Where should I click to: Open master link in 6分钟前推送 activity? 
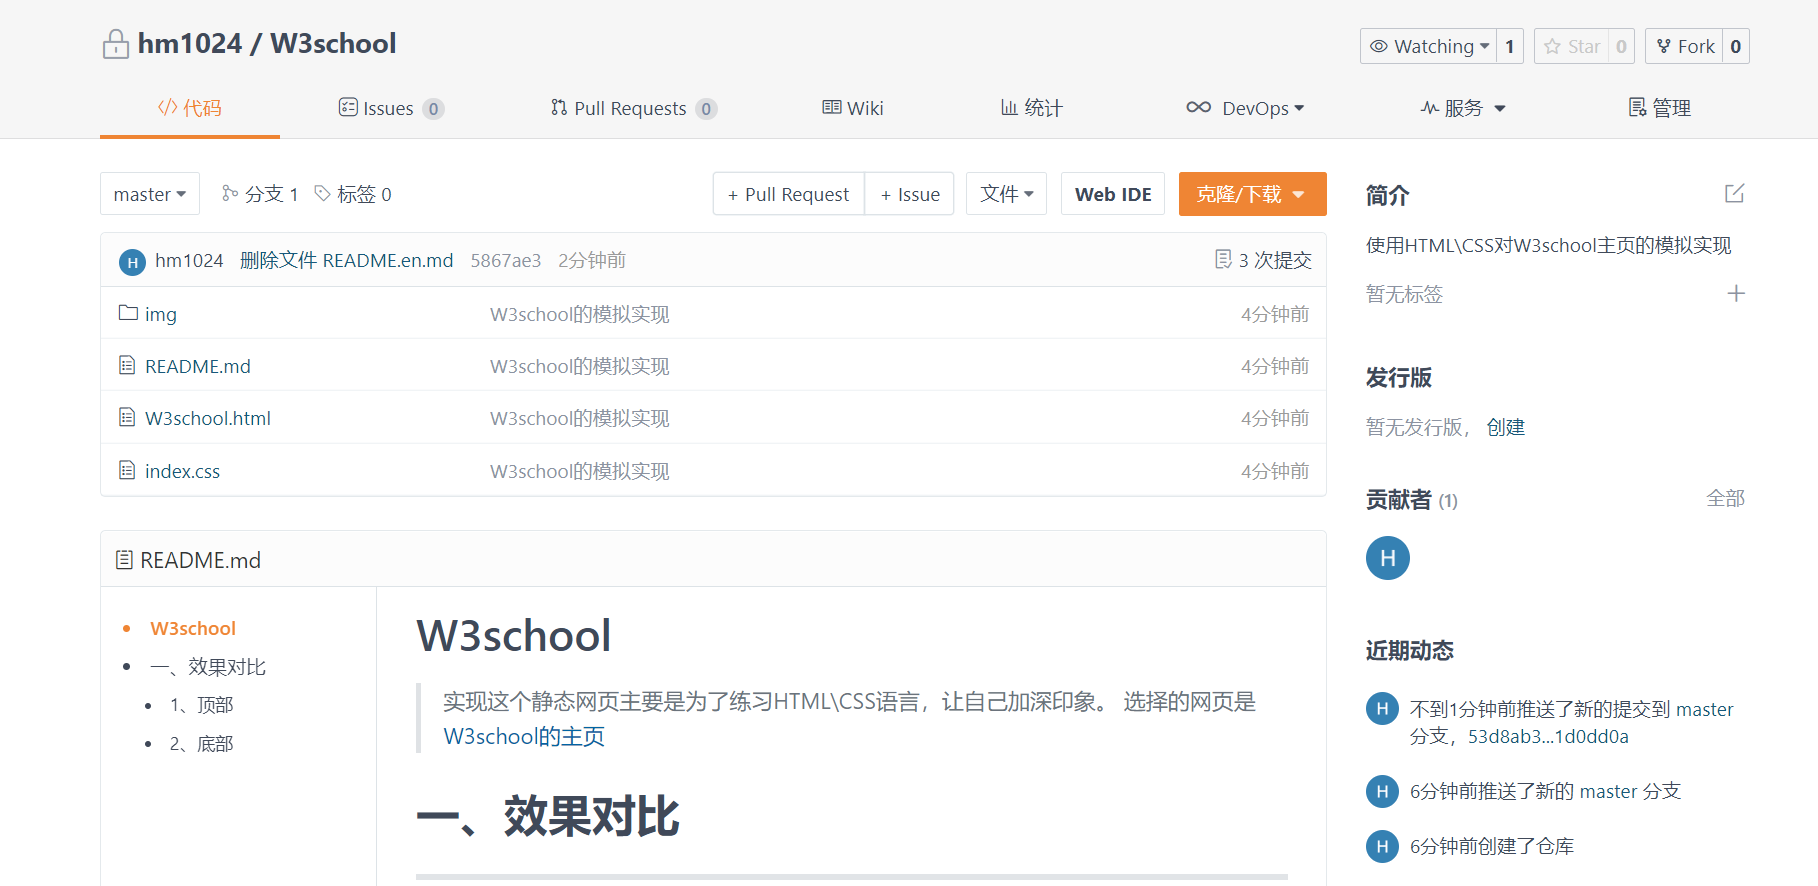pyautogui.click(x=1608, y=791)
